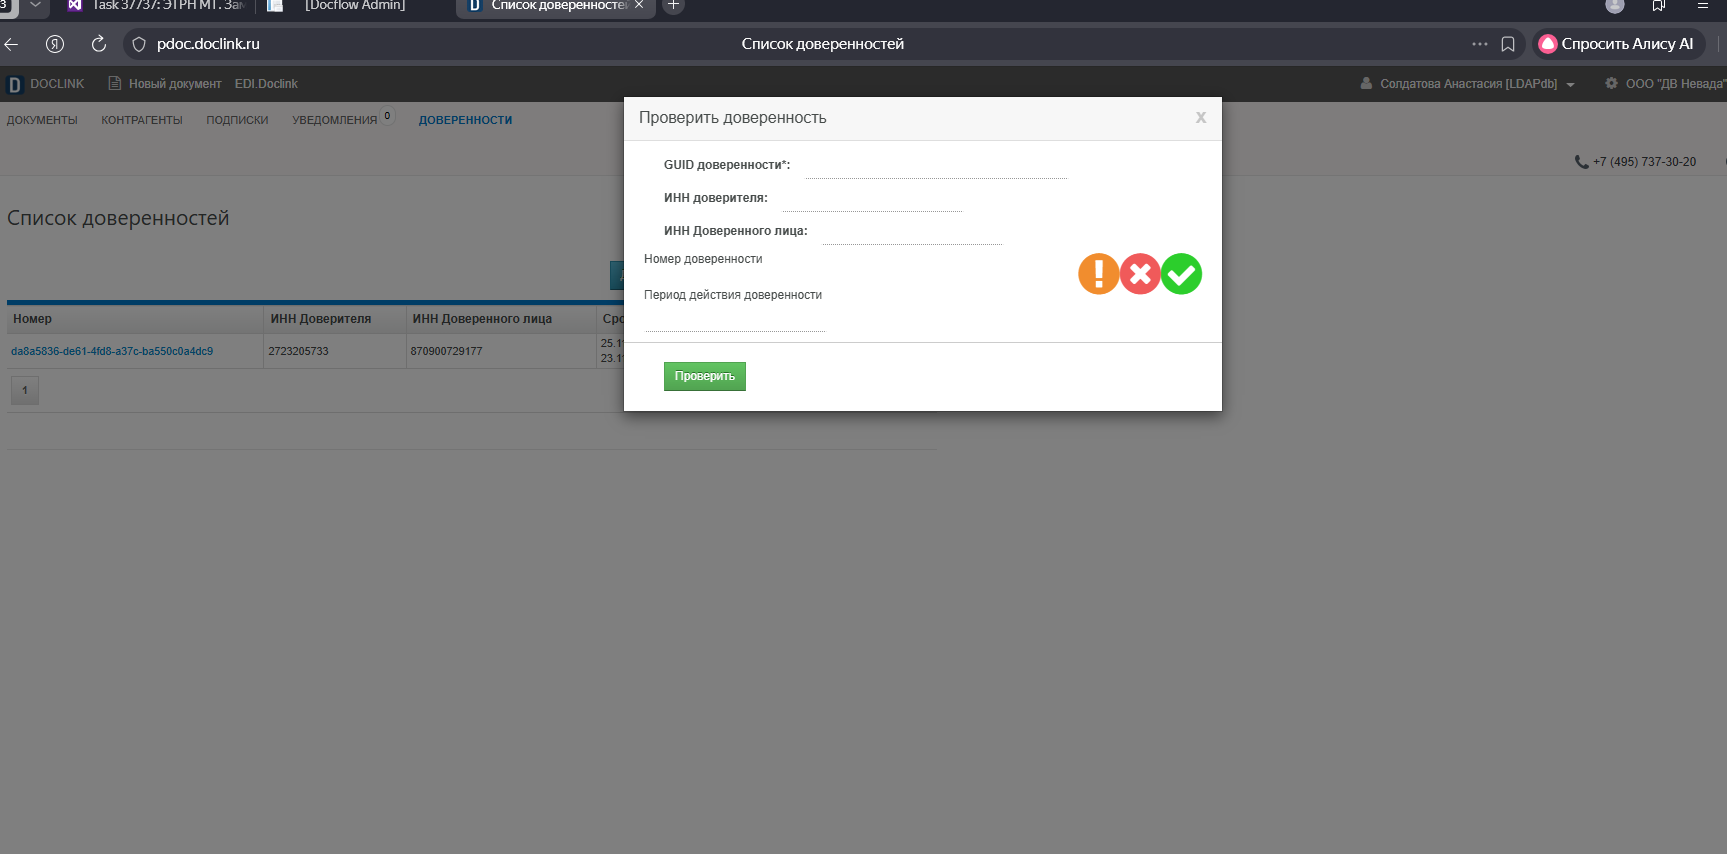Screen dimensions: 1727x854
Task: Focus the ИНН доверителя input field
Action: [872, 199]
